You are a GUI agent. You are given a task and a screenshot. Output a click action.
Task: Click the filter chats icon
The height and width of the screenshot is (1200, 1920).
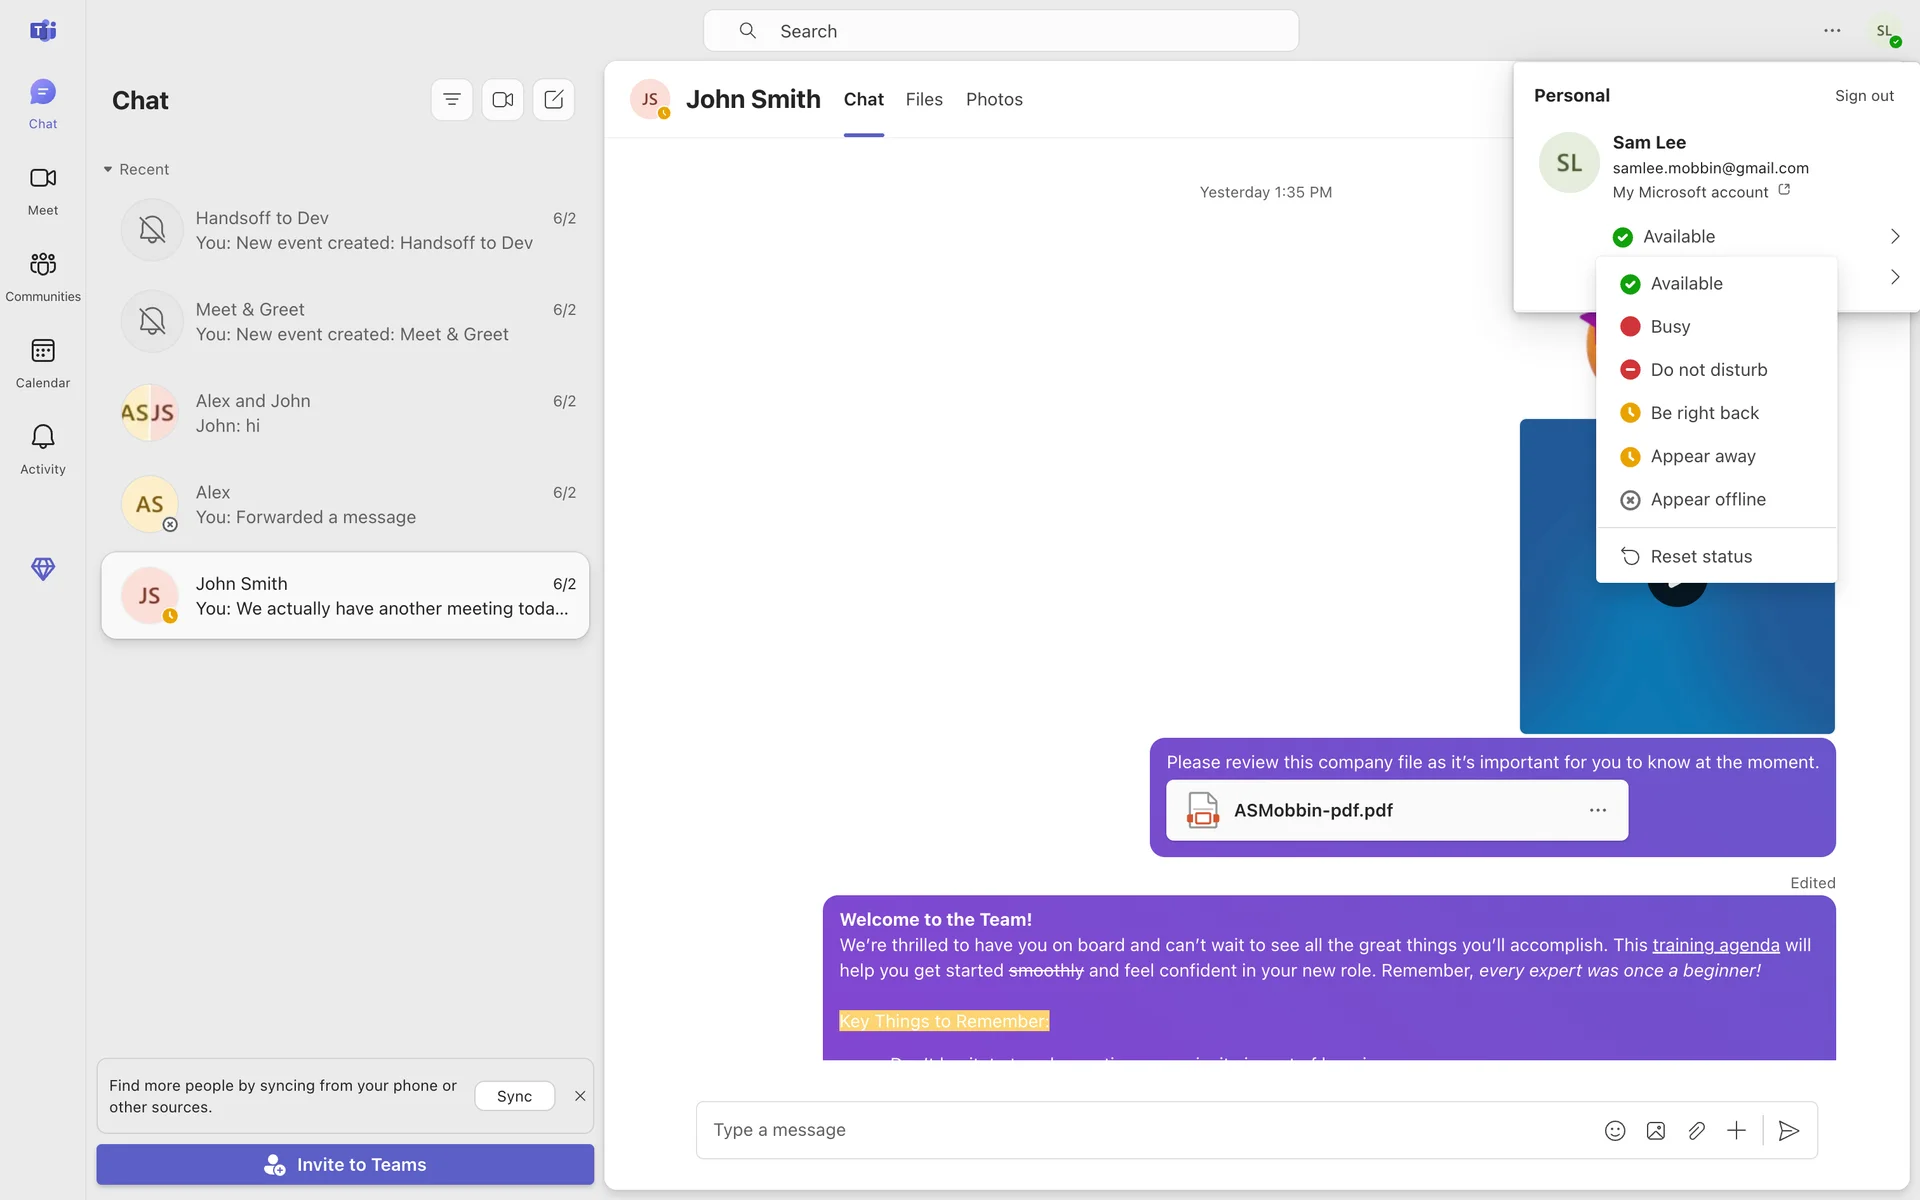[x=452, y=100]
